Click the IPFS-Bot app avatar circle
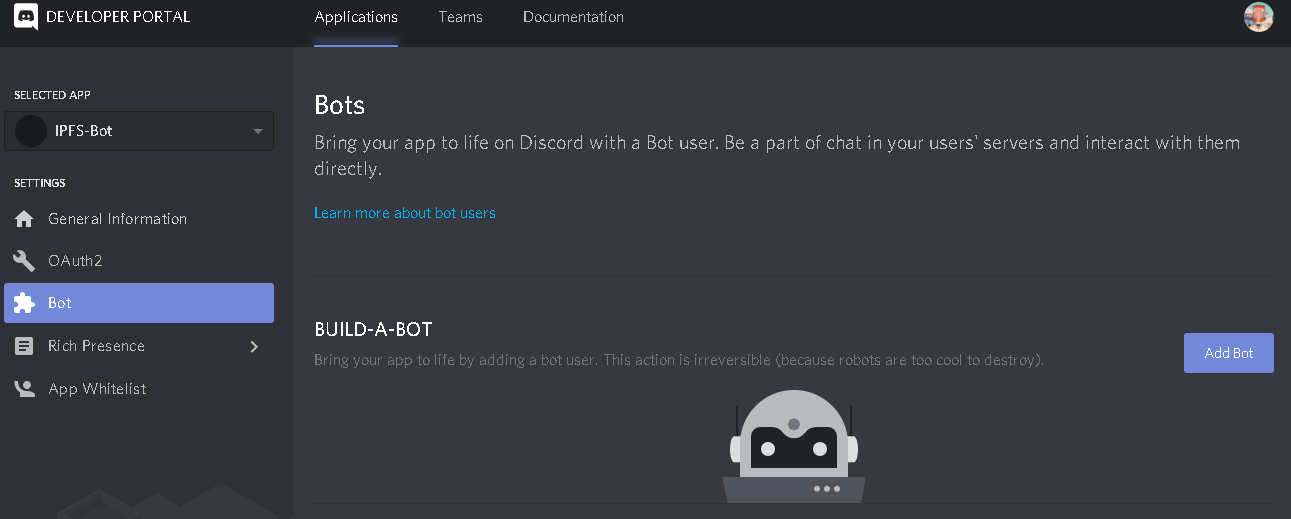 [31, 131]
